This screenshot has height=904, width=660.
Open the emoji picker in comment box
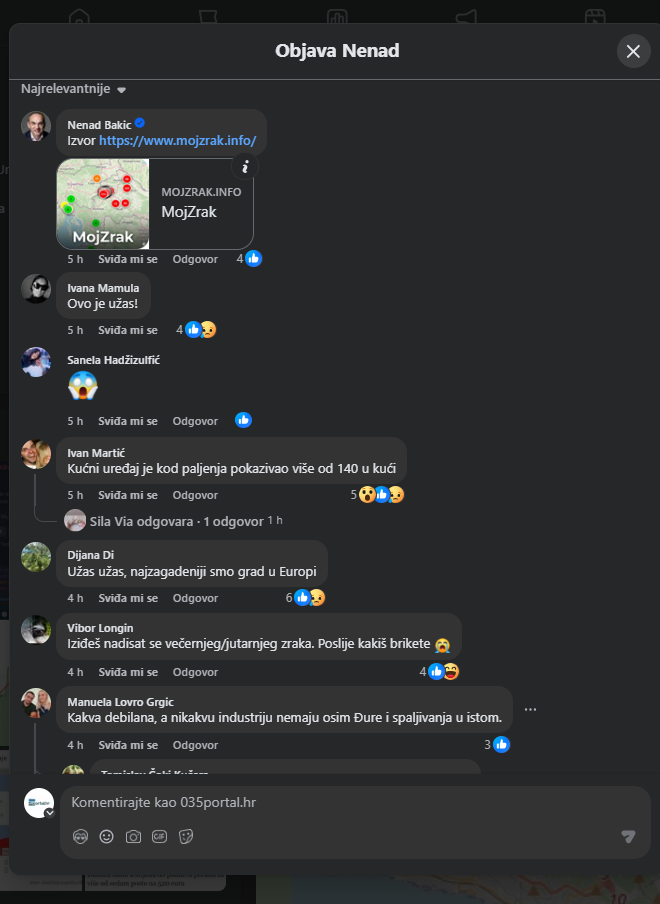(107, 837)
